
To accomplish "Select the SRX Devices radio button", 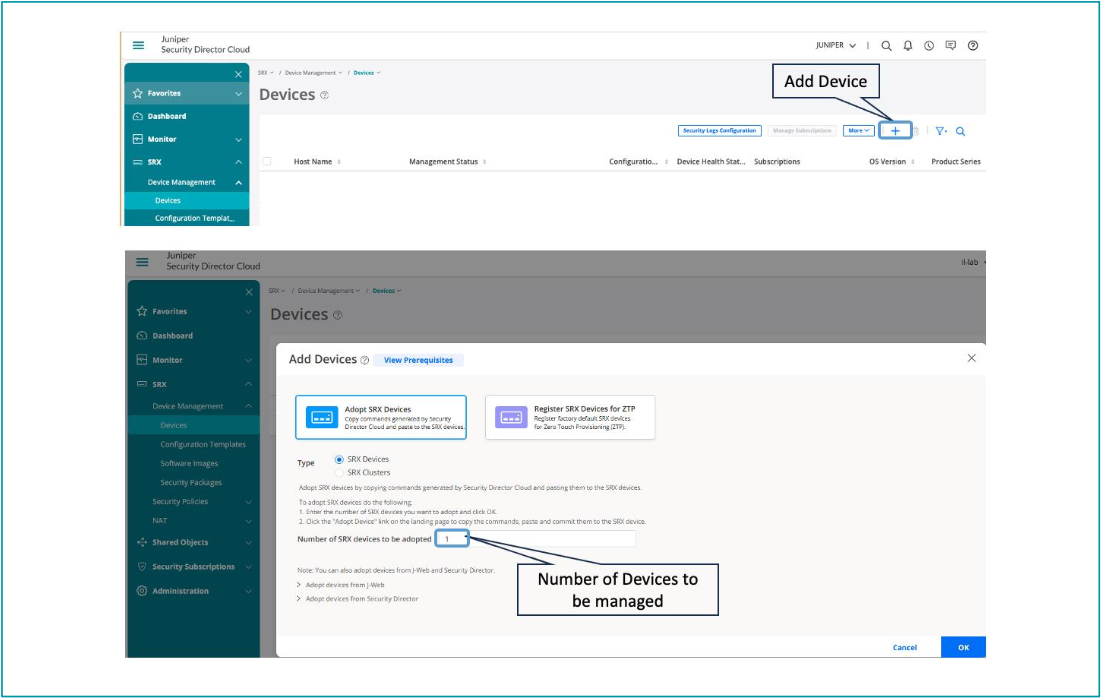I will coord(340,459).
